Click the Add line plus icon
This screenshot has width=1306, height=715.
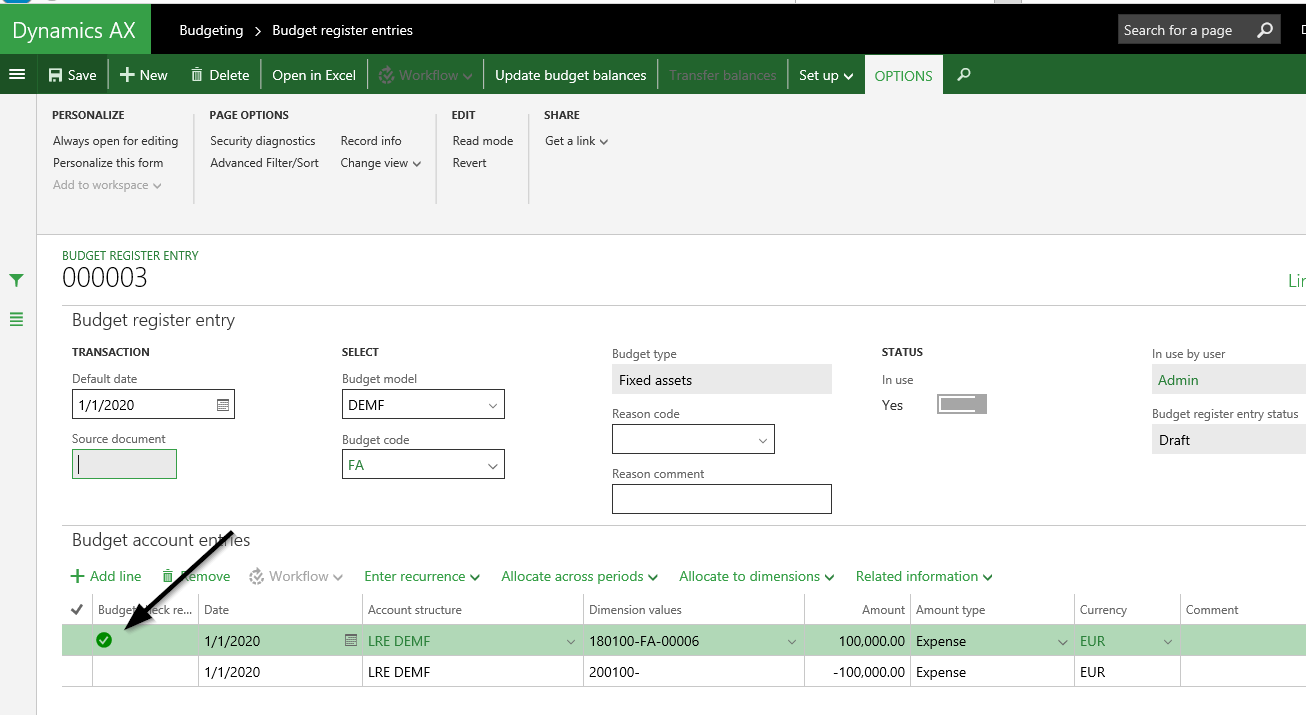tap(78, 576)
